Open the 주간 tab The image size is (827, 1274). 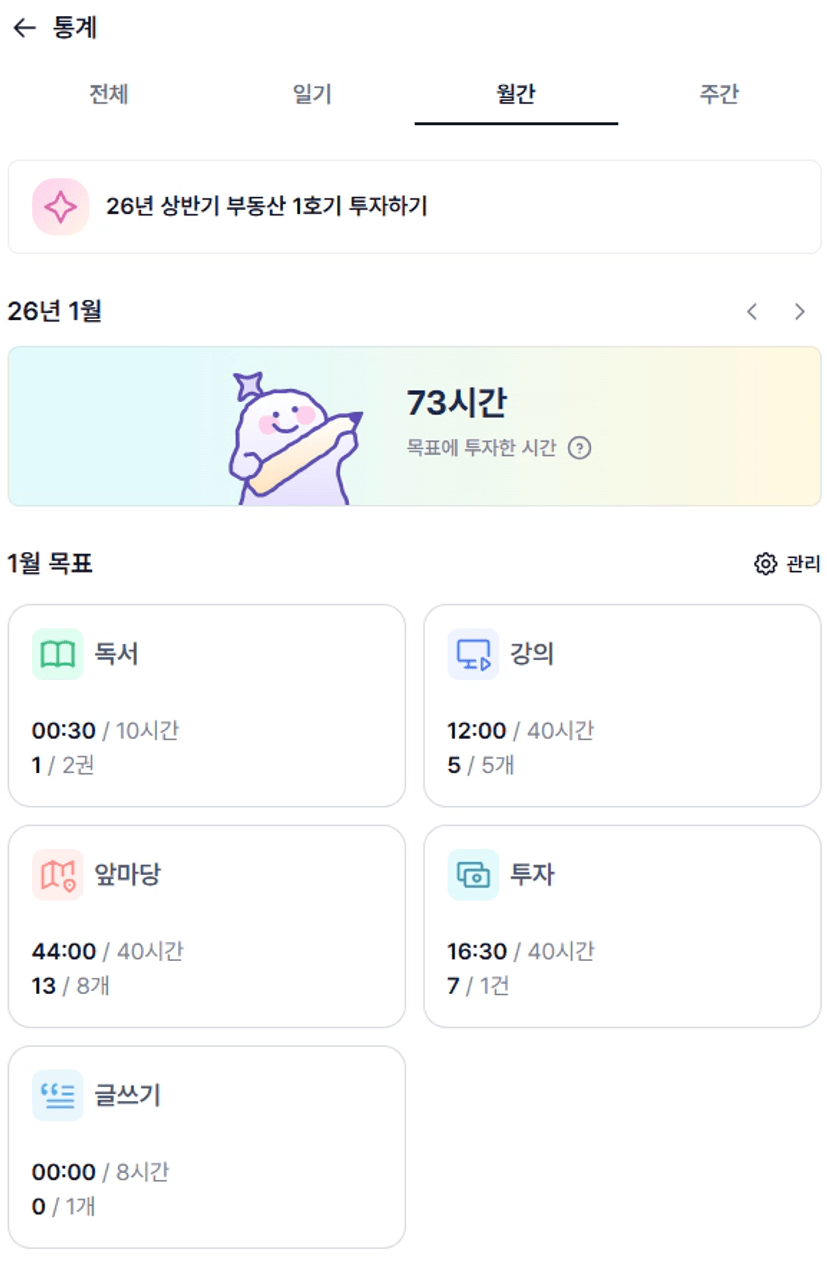719,95
